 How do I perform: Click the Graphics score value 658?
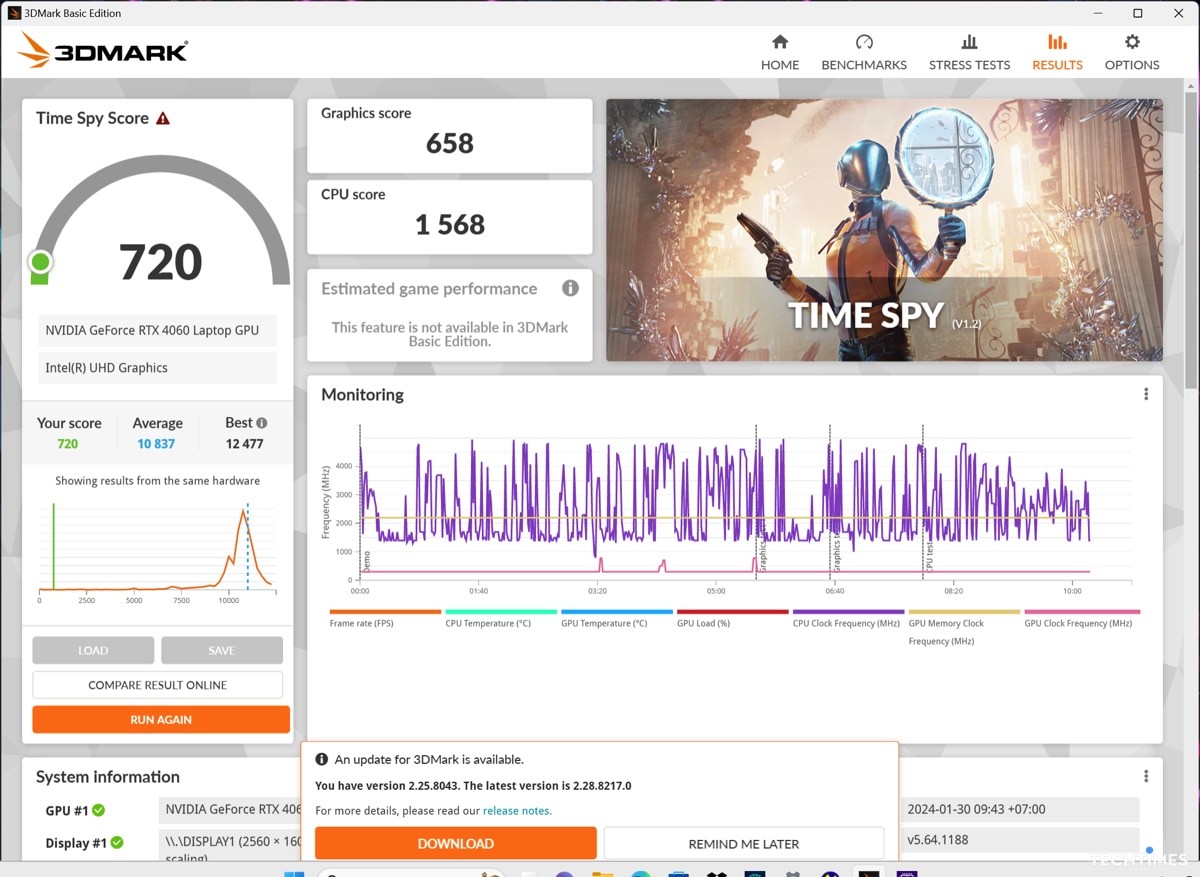coord(450,143)
